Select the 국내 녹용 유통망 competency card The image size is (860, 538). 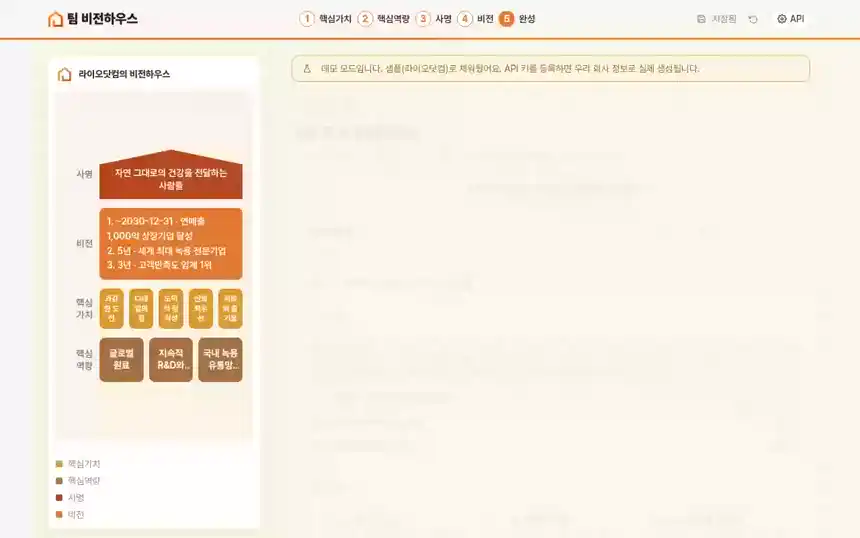pyautogui.click(x=220, y=360)
